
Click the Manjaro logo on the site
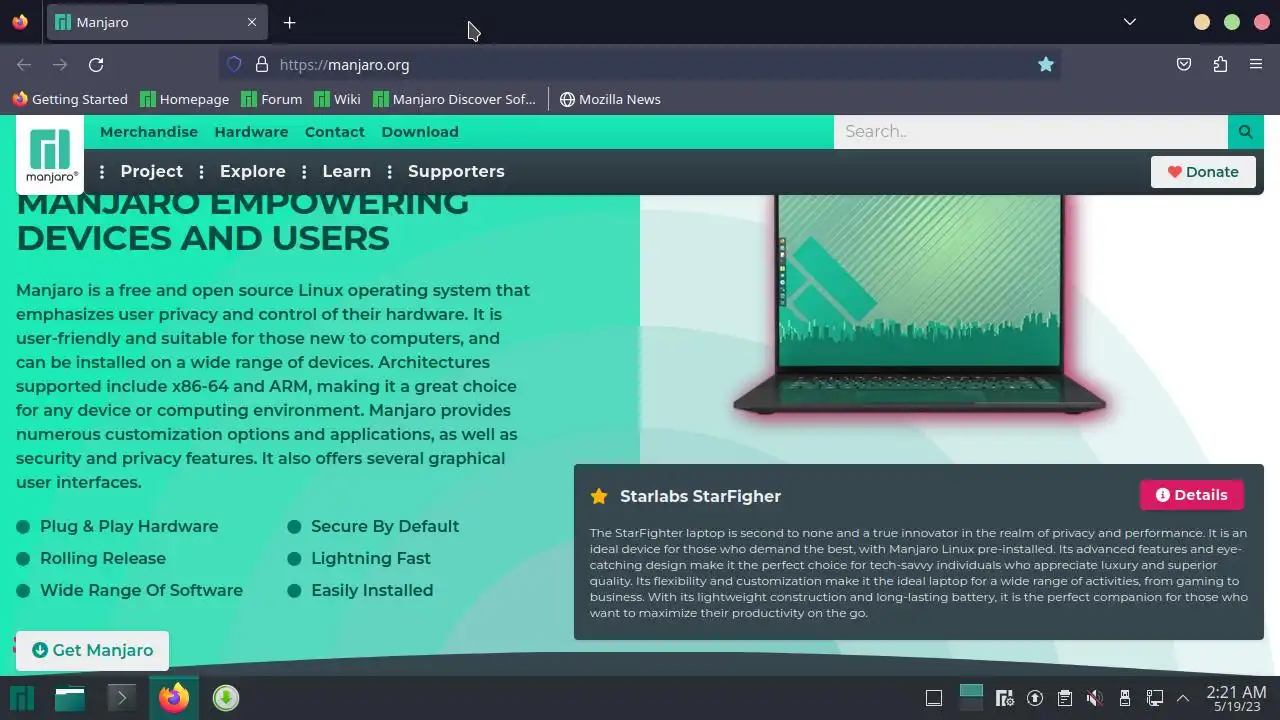pos(50,154)
